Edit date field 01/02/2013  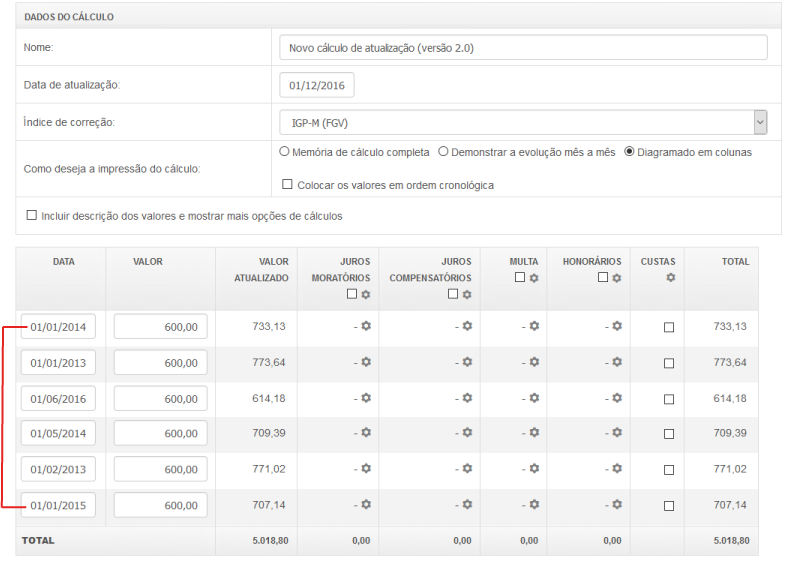[x=58, y=469]
